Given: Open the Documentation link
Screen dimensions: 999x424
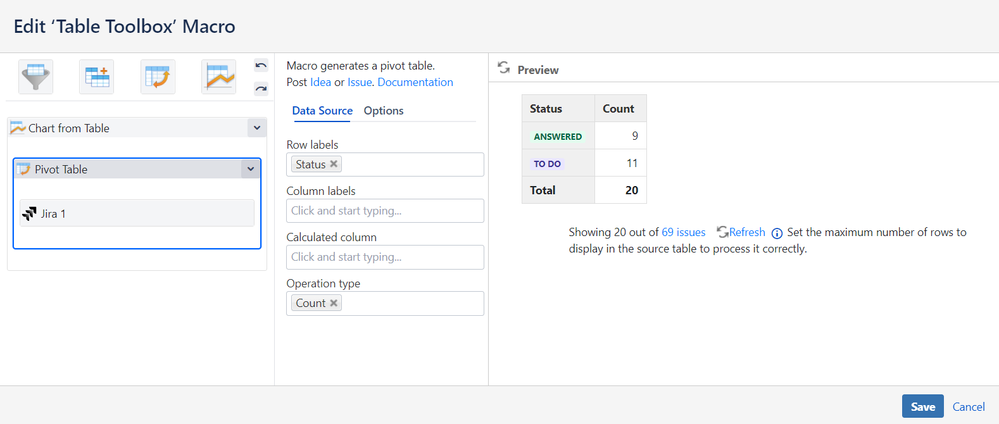Looking at the screenshot, I should click(415, 82).
